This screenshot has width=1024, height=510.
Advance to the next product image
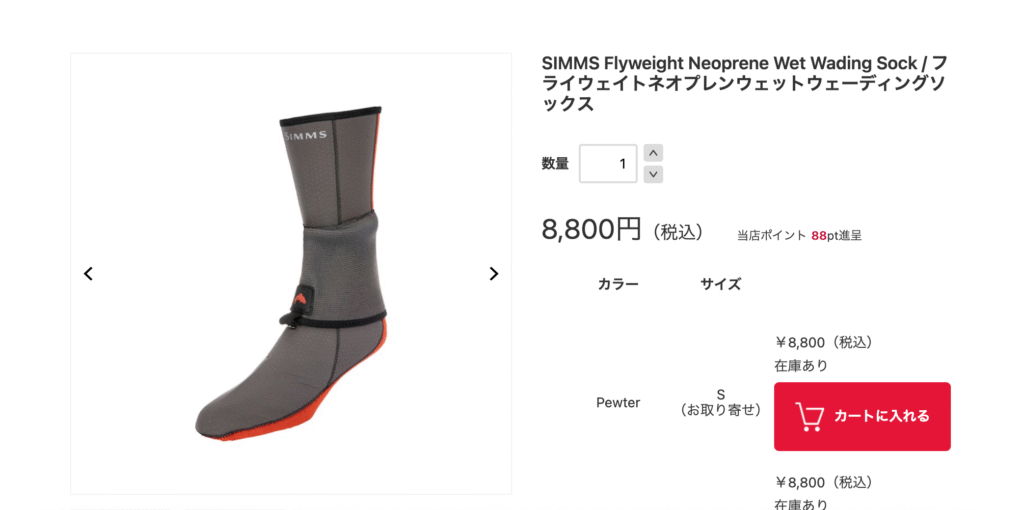click(x=494, y=274)
